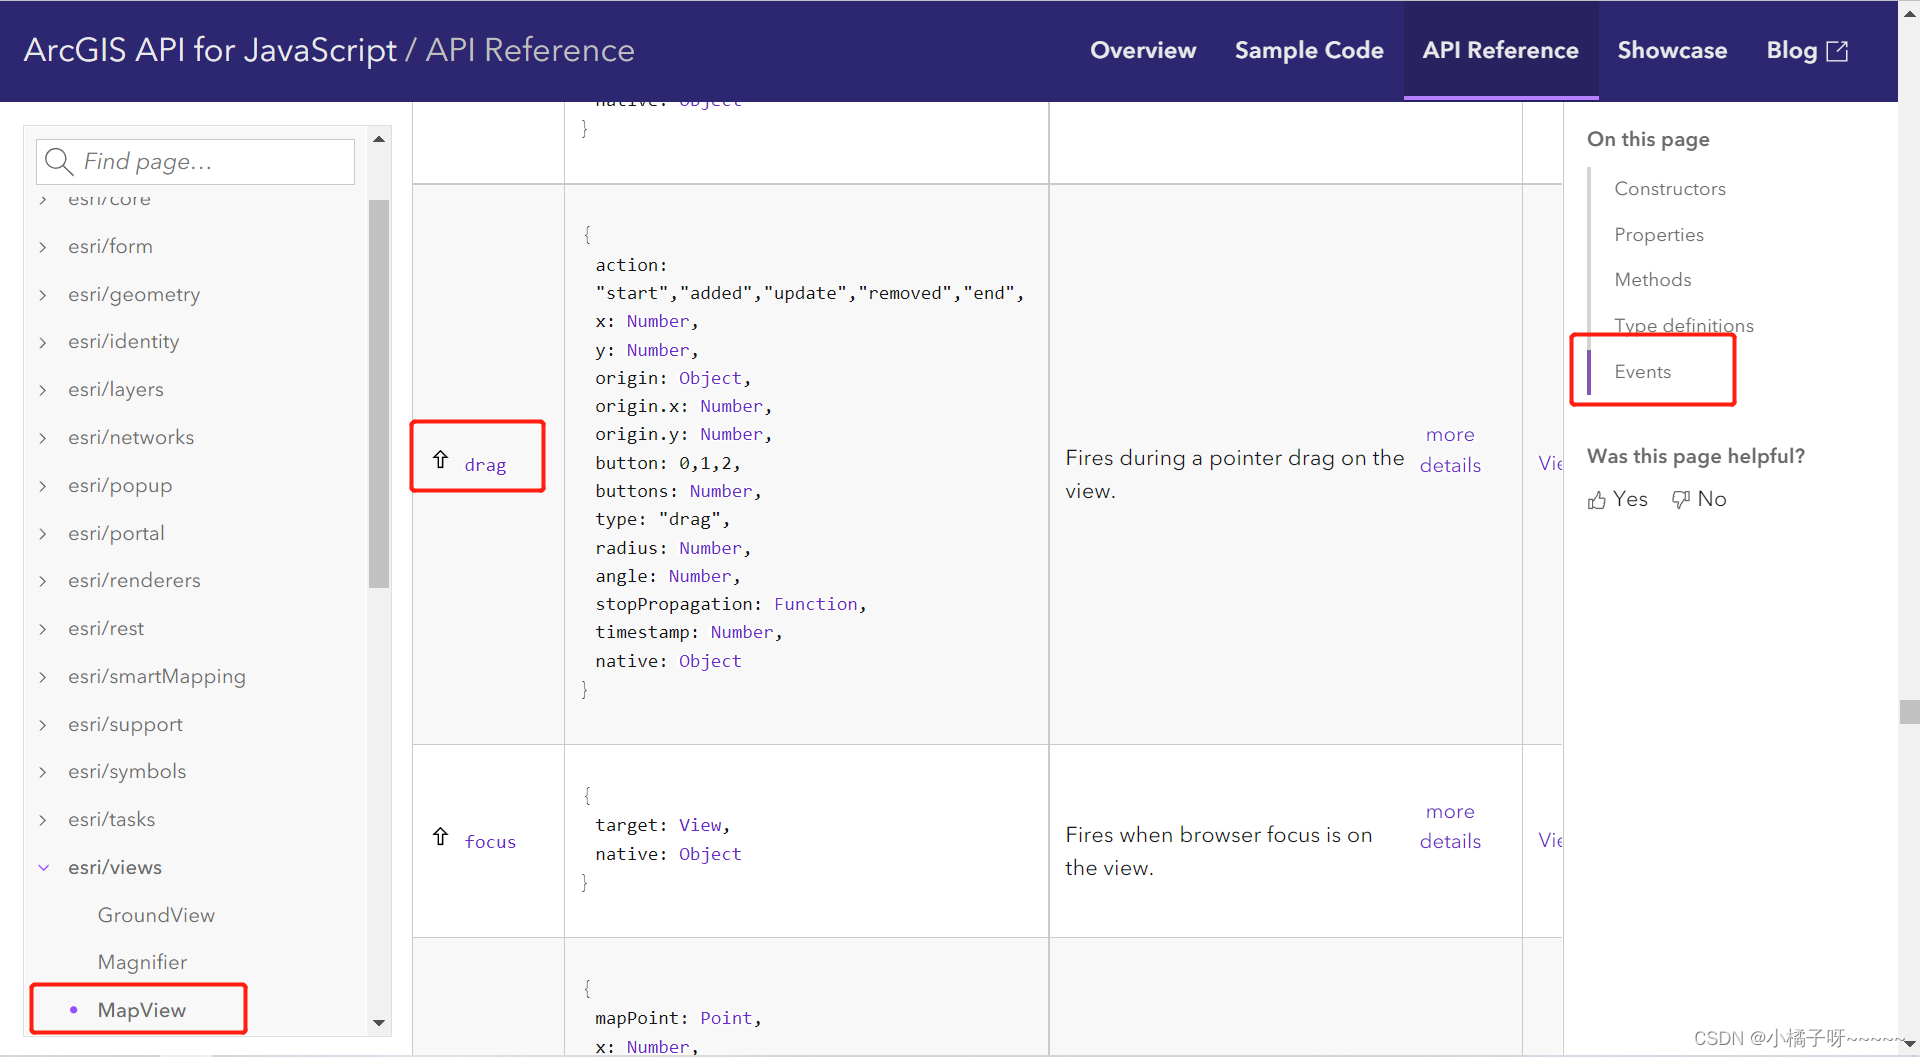Open the Overview tab
Viewport: 1920px width, 1057px height.
(x=1143, y=50)
